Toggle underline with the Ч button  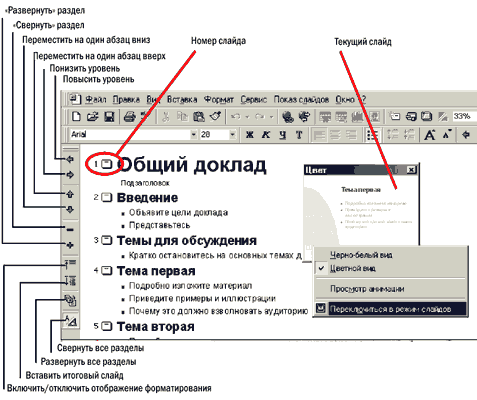282,135
